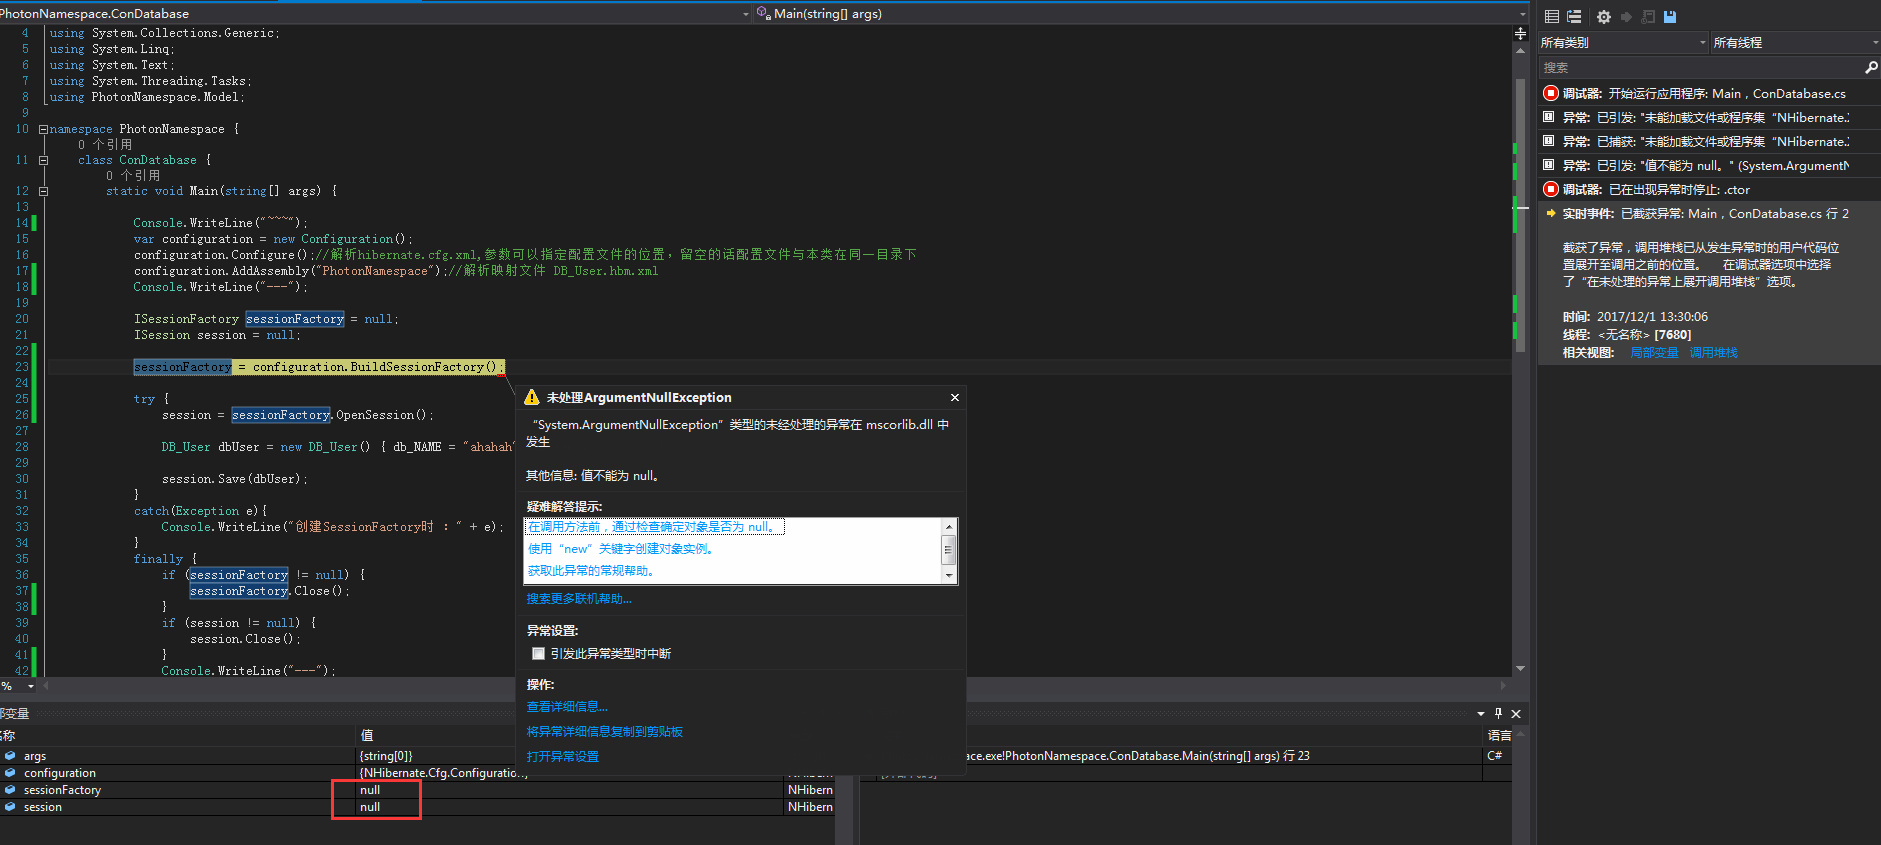Click the sessionFactory null value cell

coord(570,790)
